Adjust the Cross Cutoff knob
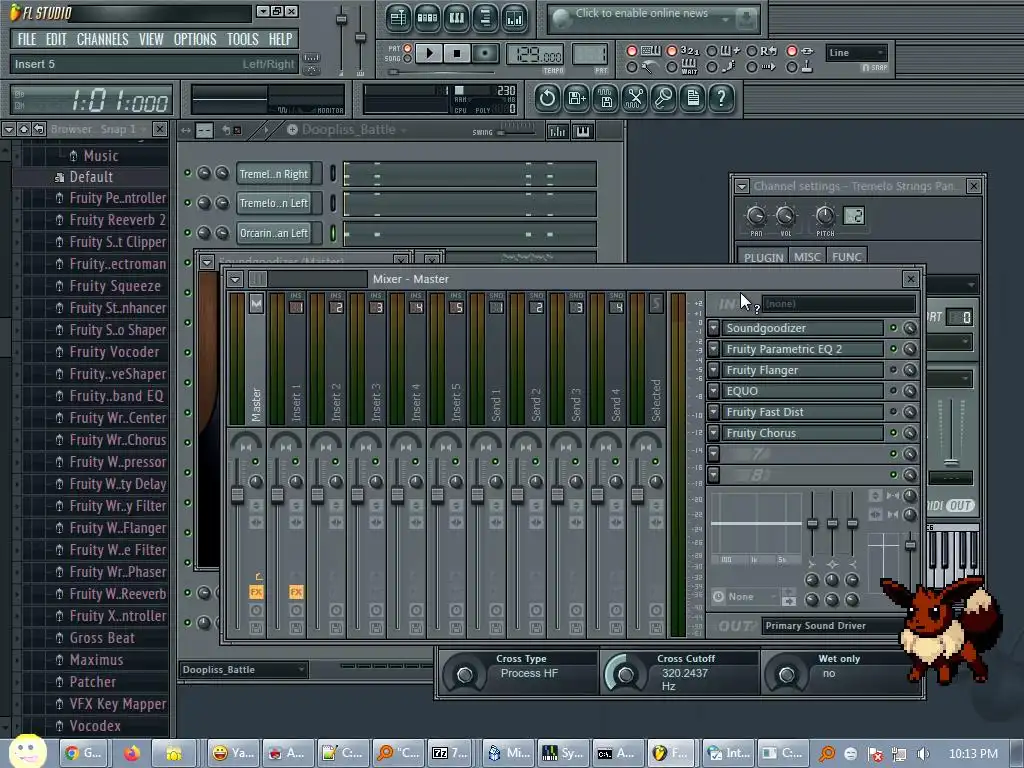The image size is (1024, 768). (x=625, y=675)
